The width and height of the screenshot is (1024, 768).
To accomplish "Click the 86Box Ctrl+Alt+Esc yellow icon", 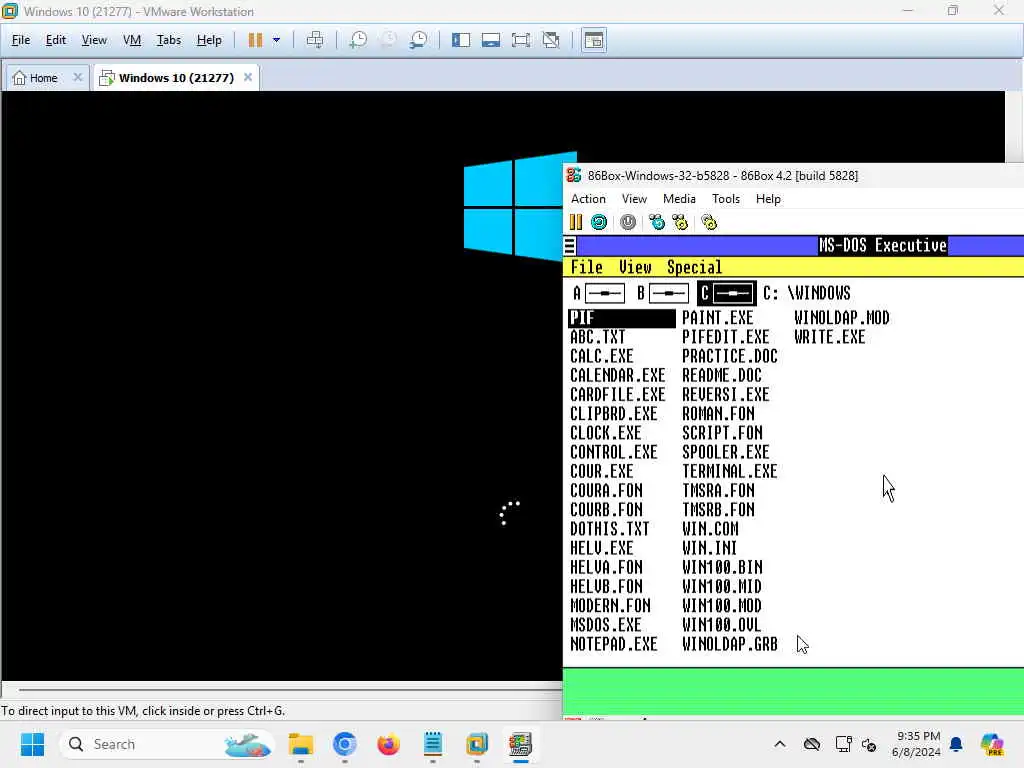I will click(680, 223).
